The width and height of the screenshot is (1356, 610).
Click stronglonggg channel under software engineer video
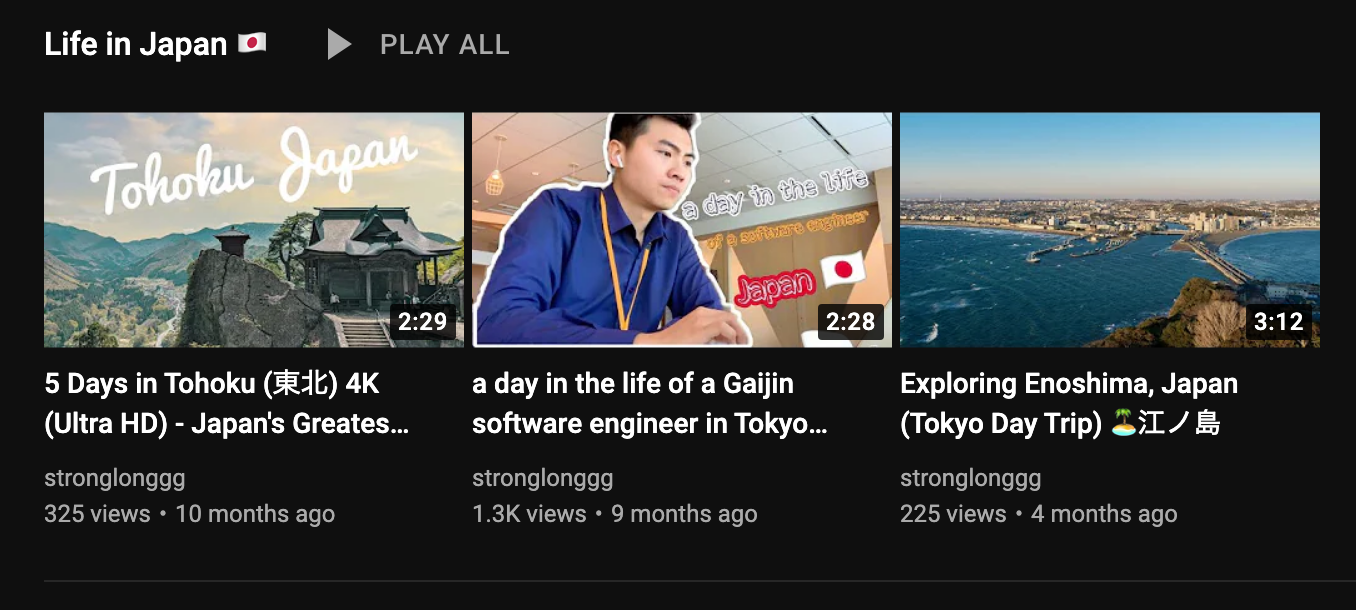pyautogui.click(x=543, y=479)
